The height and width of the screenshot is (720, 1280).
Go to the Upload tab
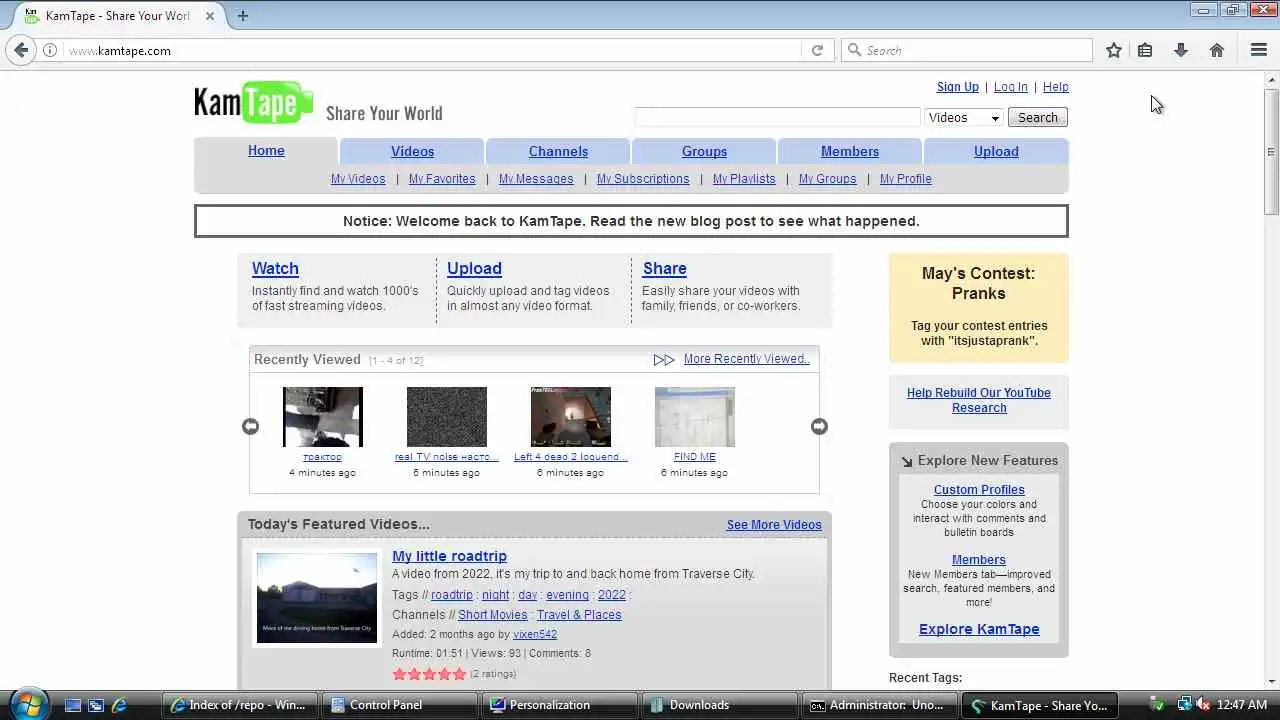(x=996, y=151)
